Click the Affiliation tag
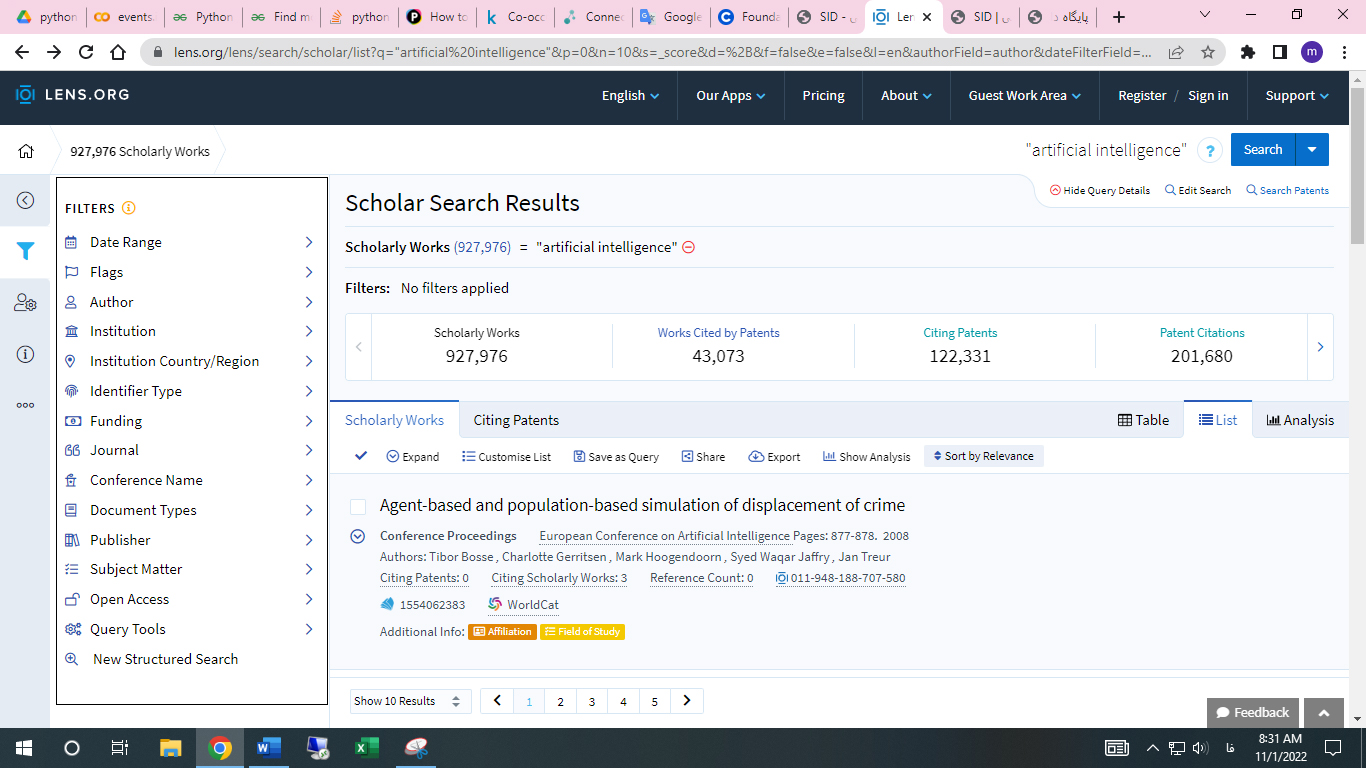1366x768 pixels. point(502,632)
